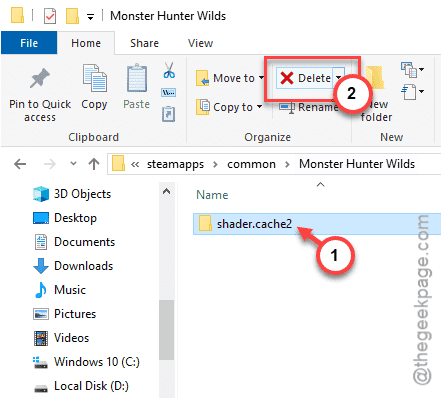
Task: Click the title bar folder icon
Action: 17,15
